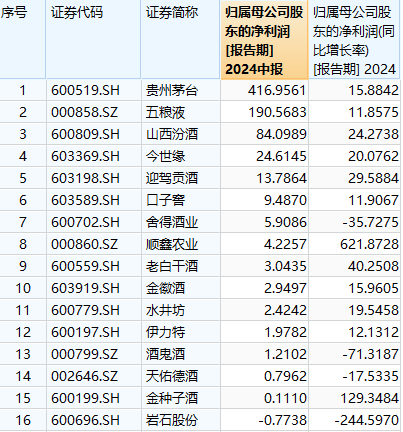This screenshot has height=432, width=403.
Task: Select stock code 000860.SZ
Action: (x=85, y=244)
